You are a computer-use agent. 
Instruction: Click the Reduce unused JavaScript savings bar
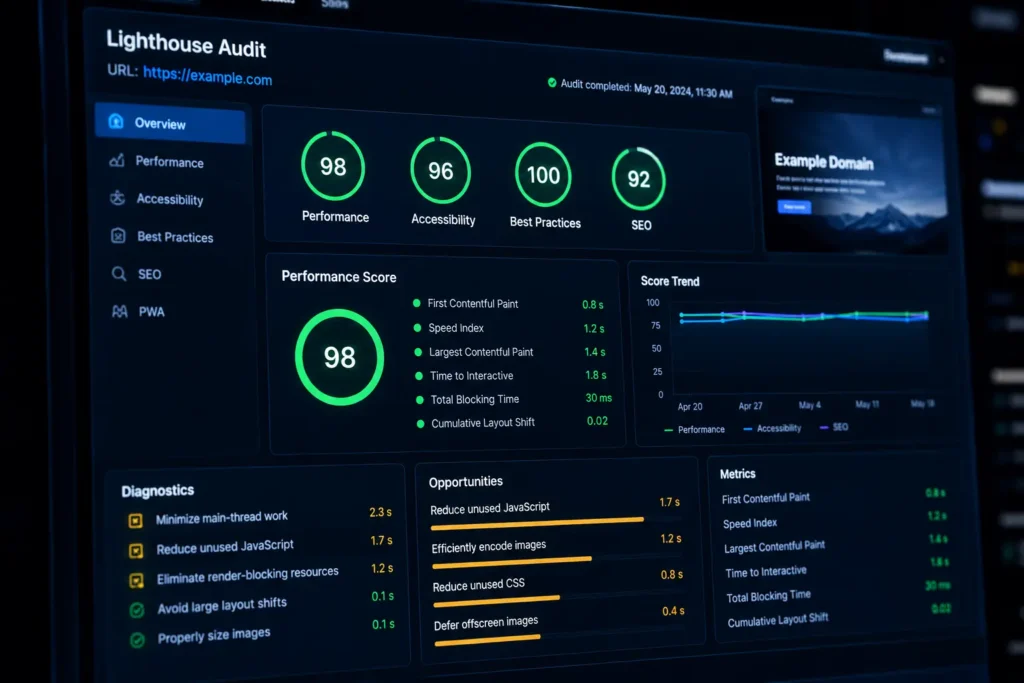[x=537, y=523]
